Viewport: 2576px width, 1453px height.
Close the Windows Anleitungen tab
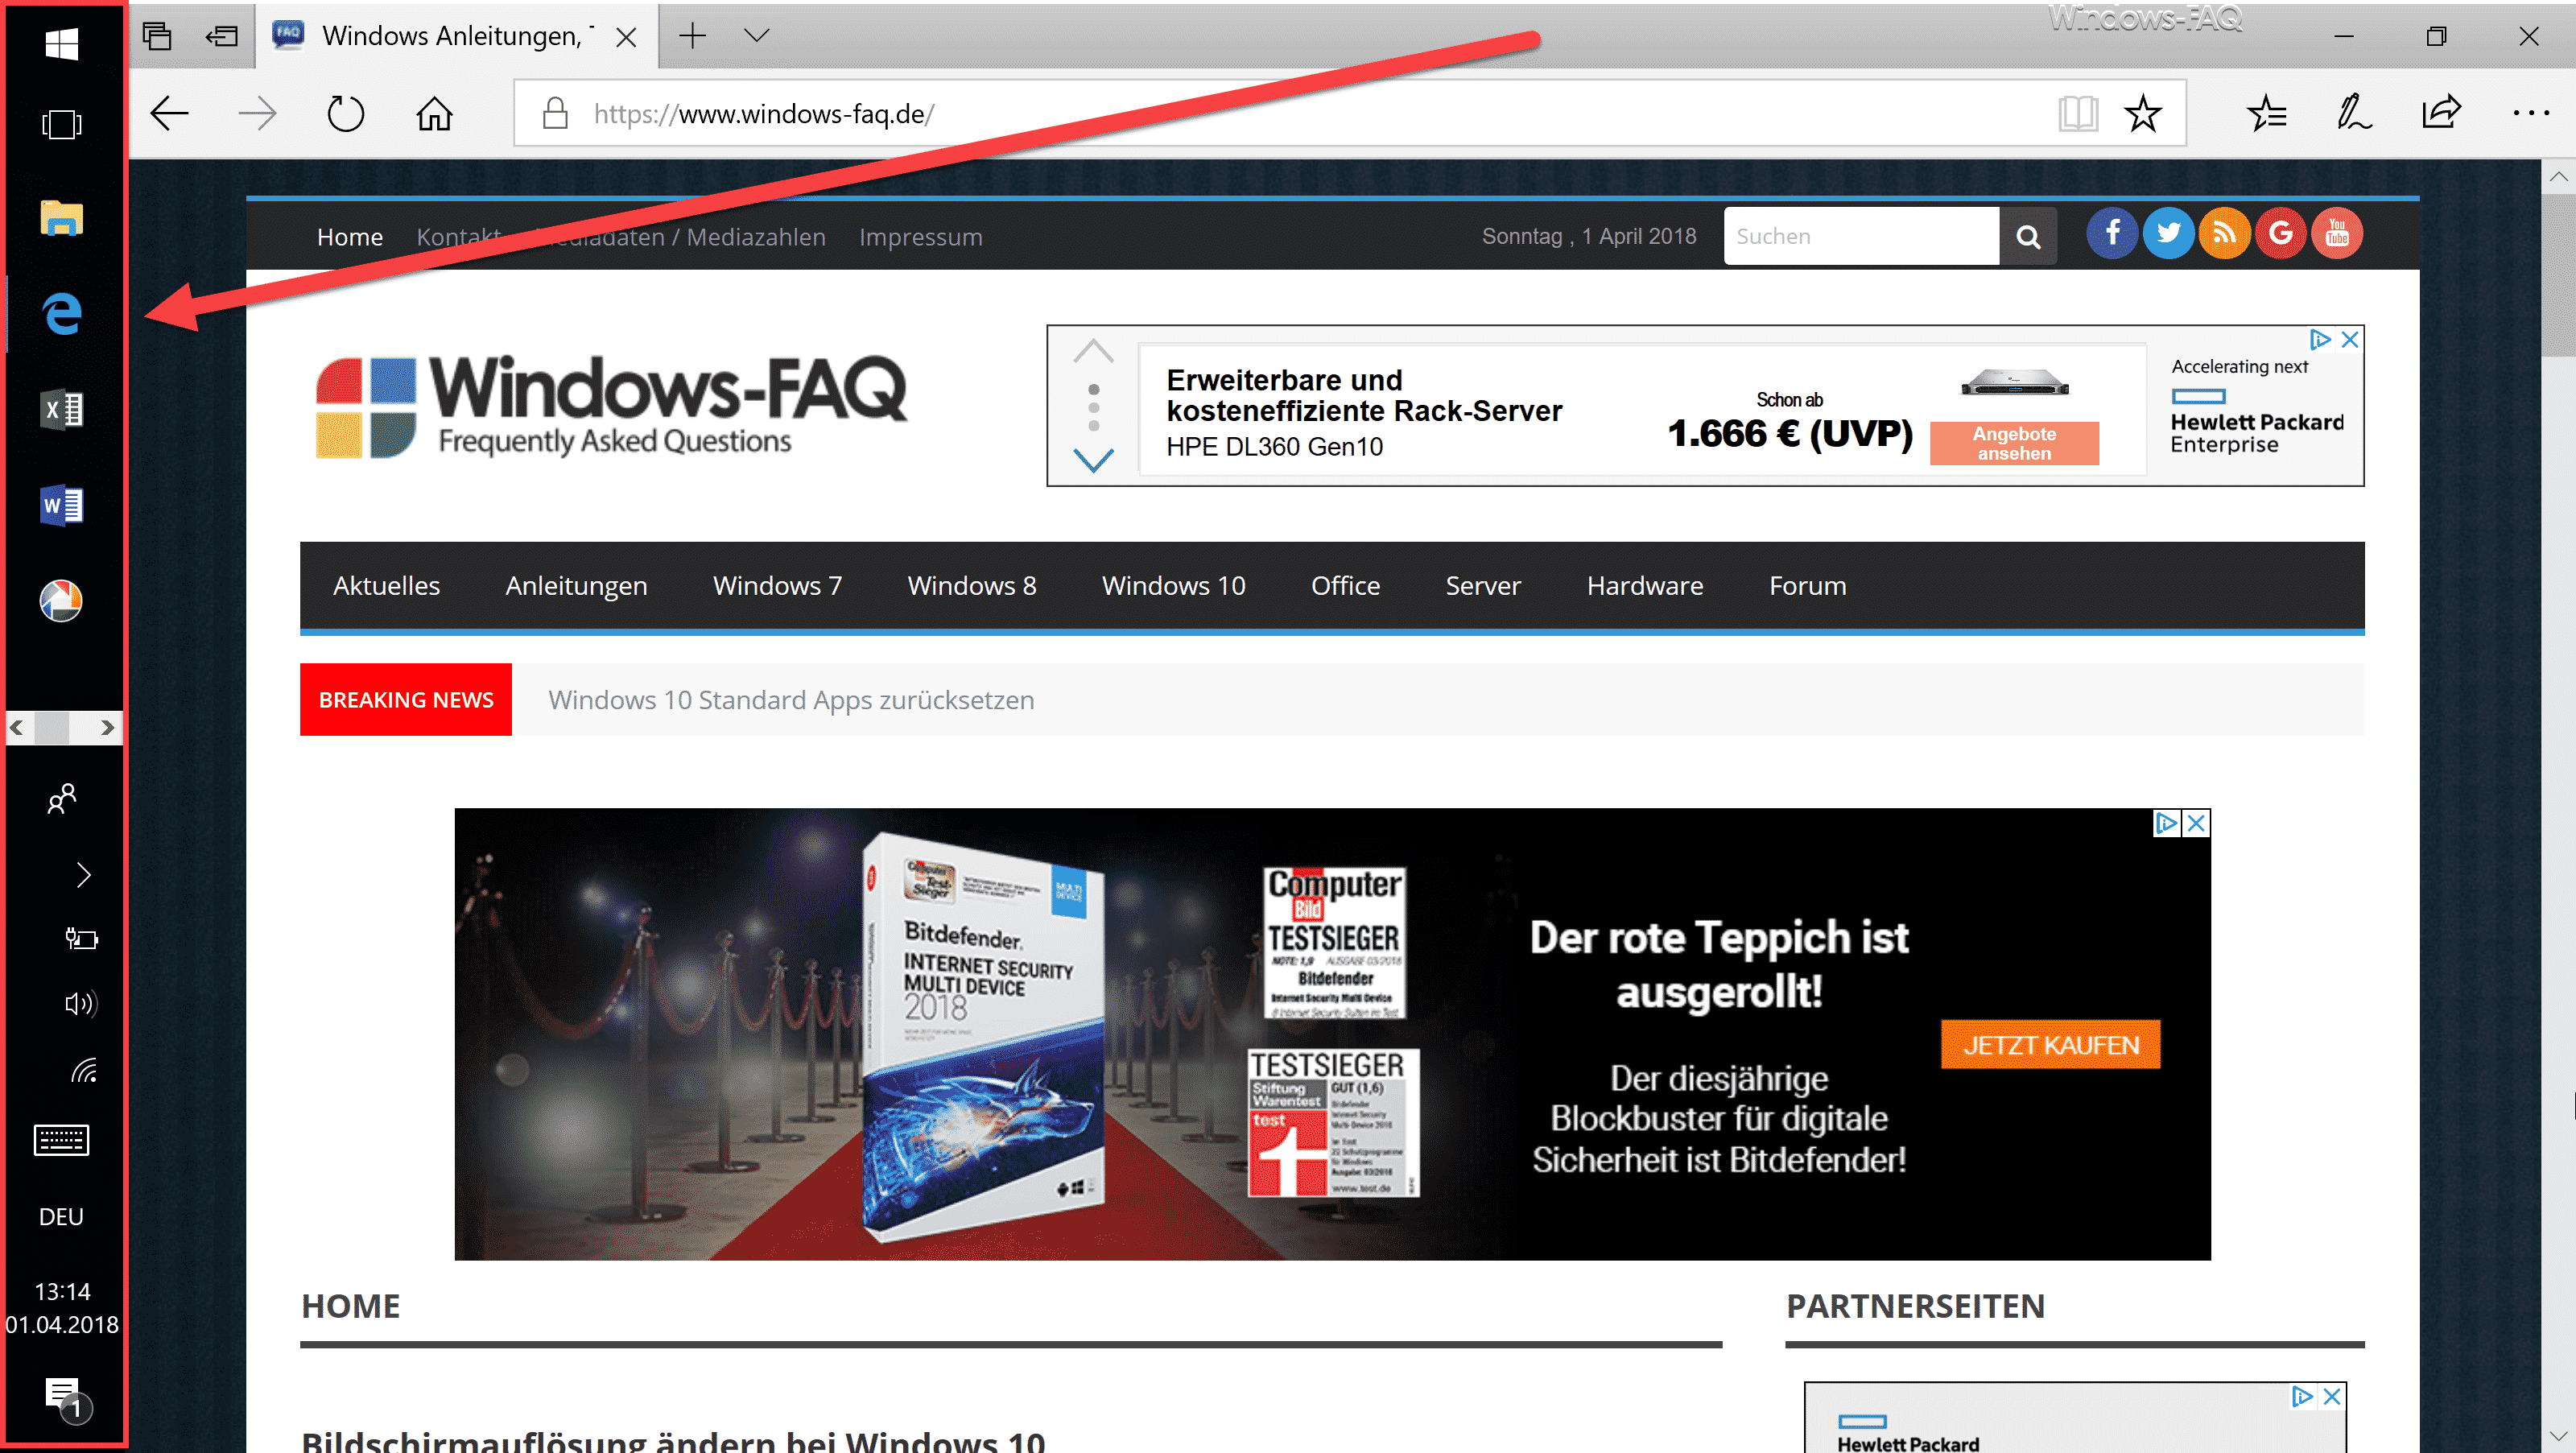(x=627, y=37)
